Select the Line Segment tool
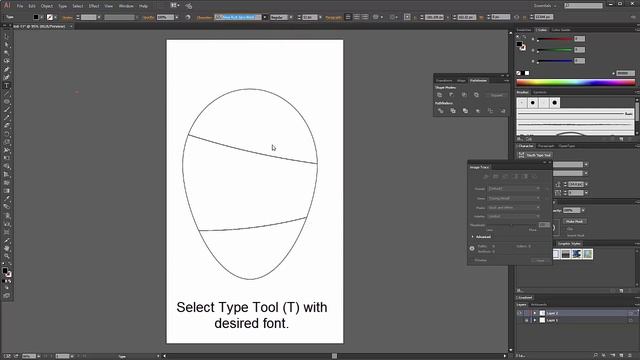 pos(7,94)
